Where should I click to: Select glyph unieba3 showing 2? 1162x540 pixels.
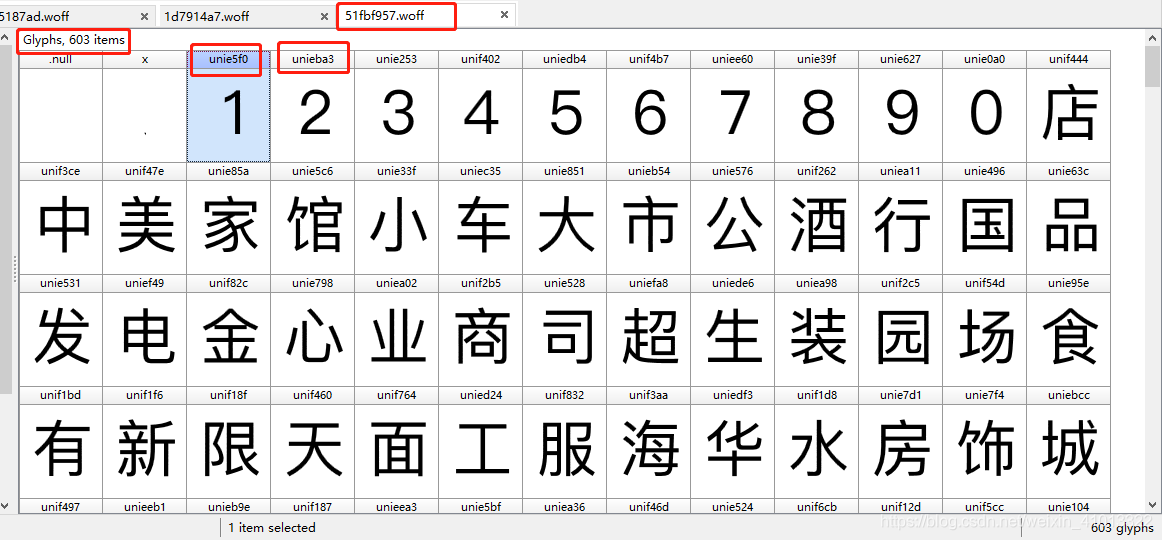(313, 106)
